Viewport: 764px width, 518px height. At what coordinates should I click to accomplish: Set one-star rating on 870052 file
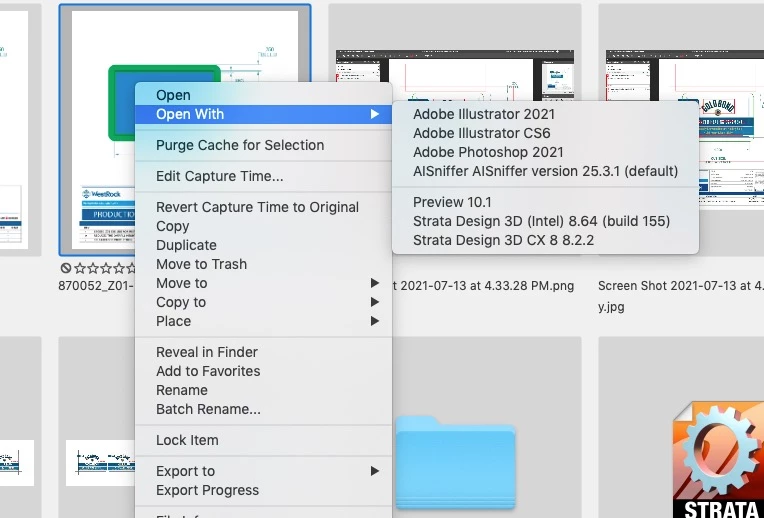pos(80,268)
